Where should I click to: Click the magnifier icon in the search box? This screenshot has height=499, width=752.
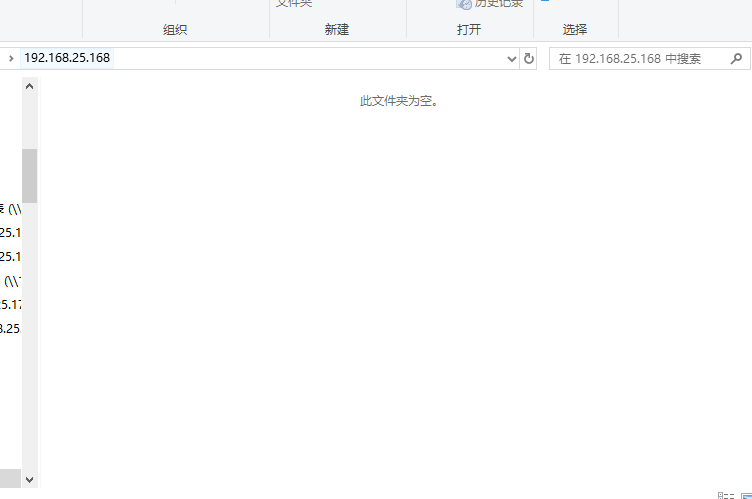[x=736, y=59]
